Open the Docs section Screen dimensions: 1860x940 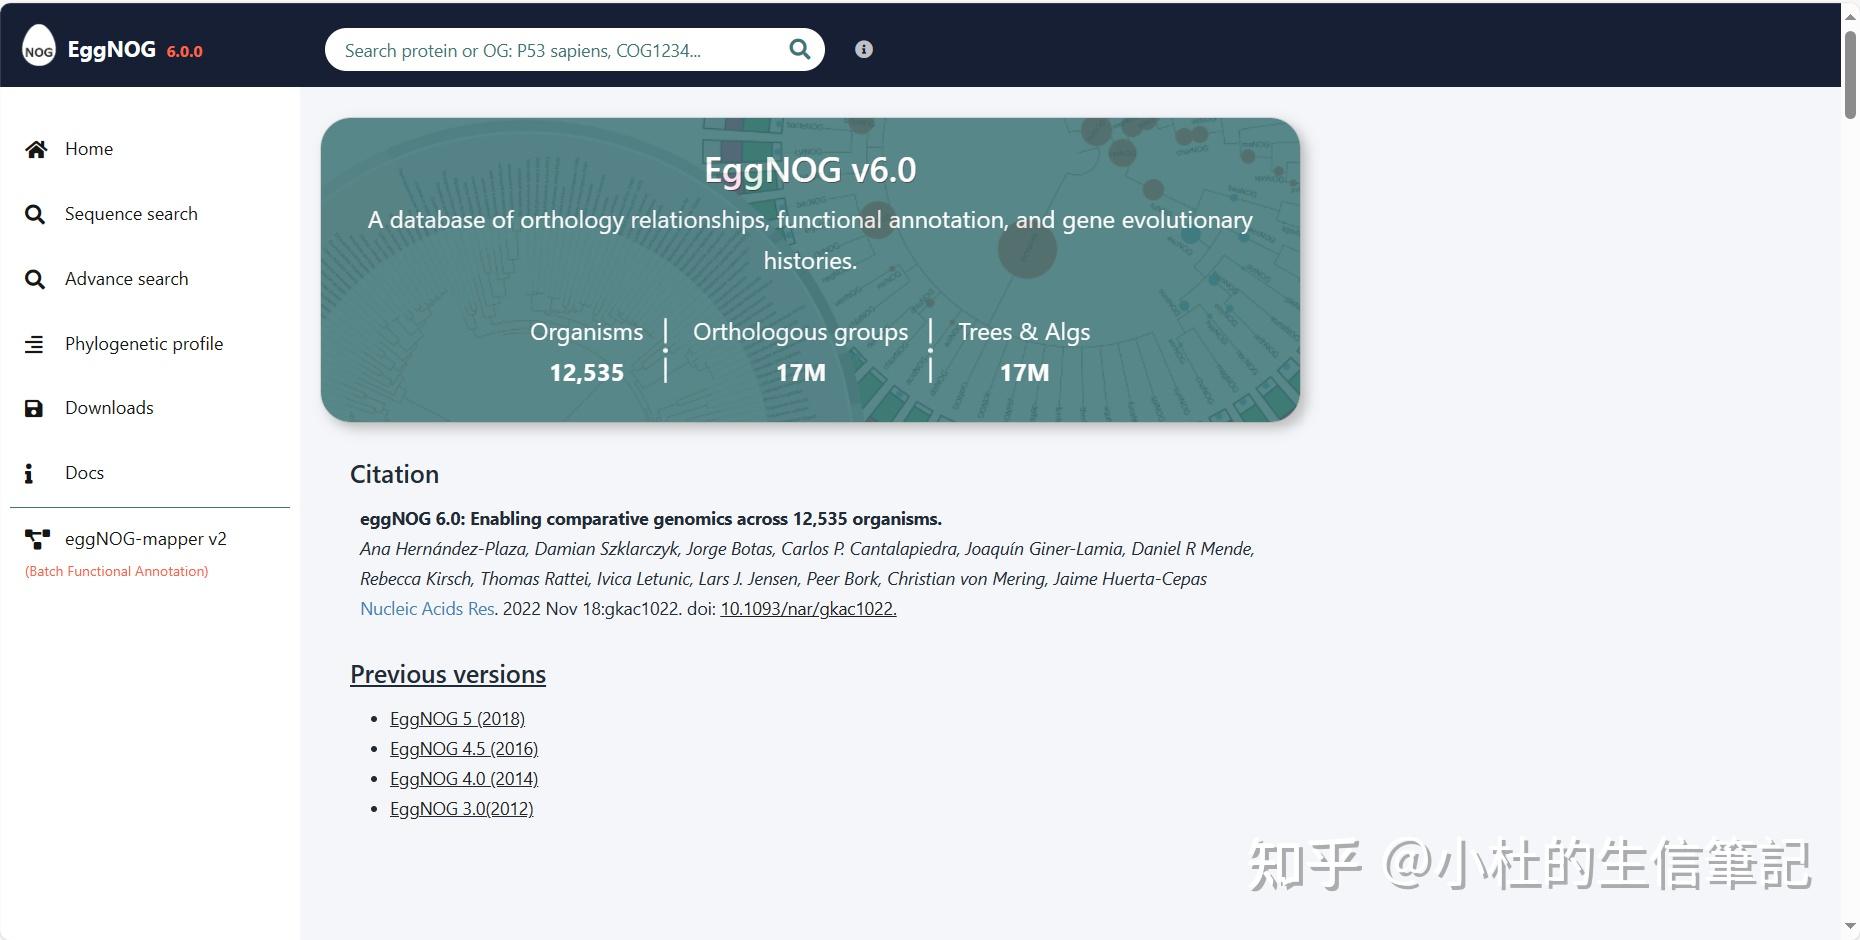(83, 472)
